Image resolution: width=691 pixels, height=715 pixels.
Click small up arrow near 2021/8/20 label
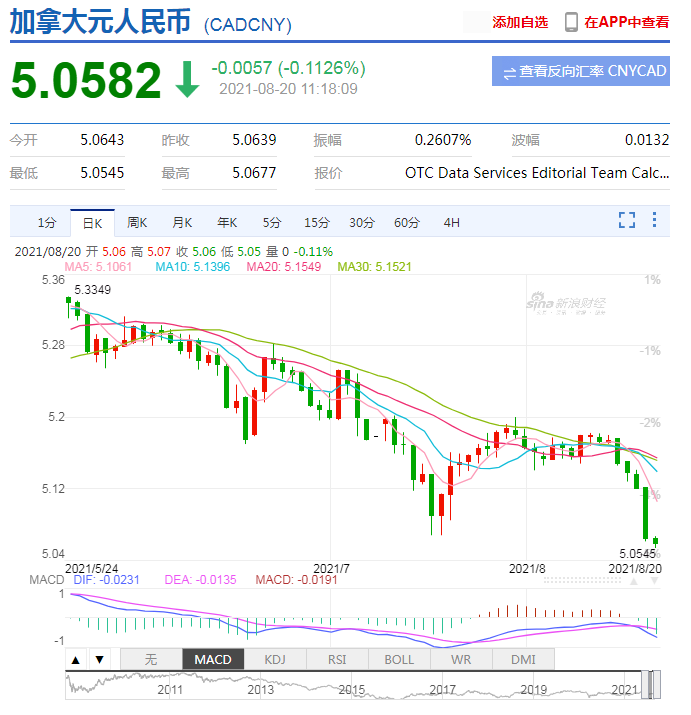tap(634, 581)
